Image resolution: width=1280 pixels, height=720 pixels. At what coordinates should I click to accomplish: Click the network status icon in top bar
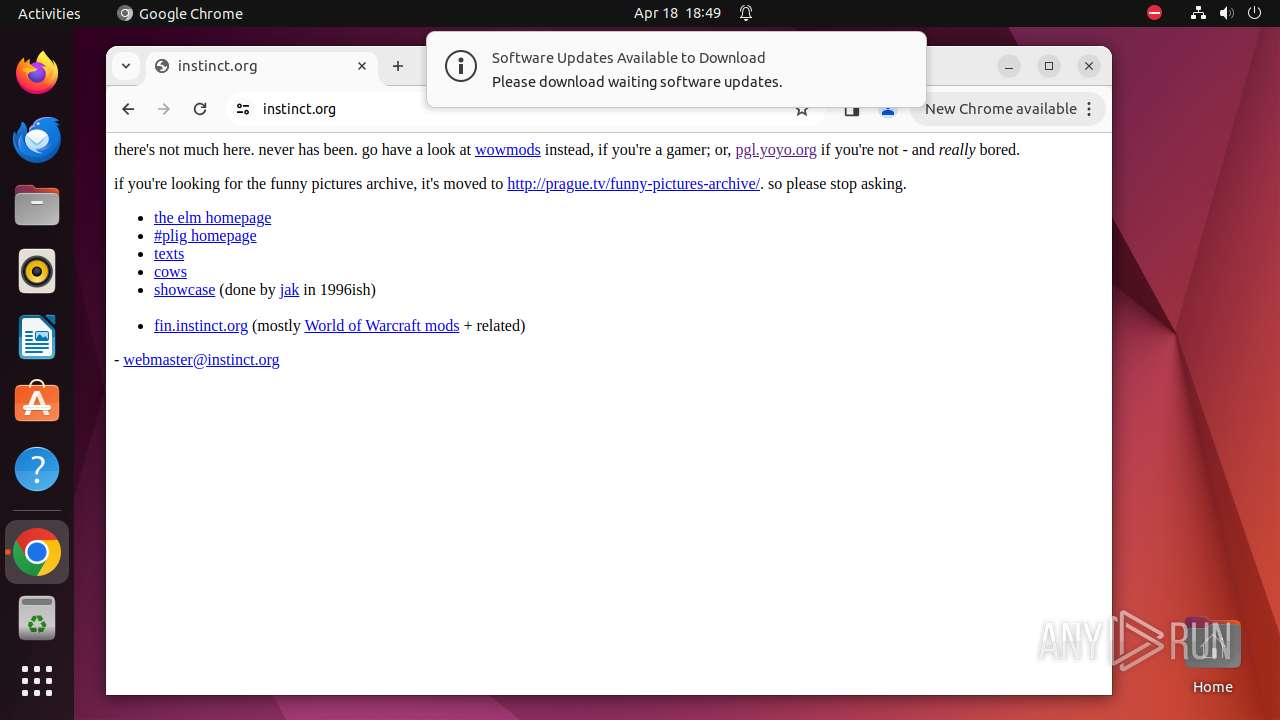pyautogui.click(x=1198, y=13)
